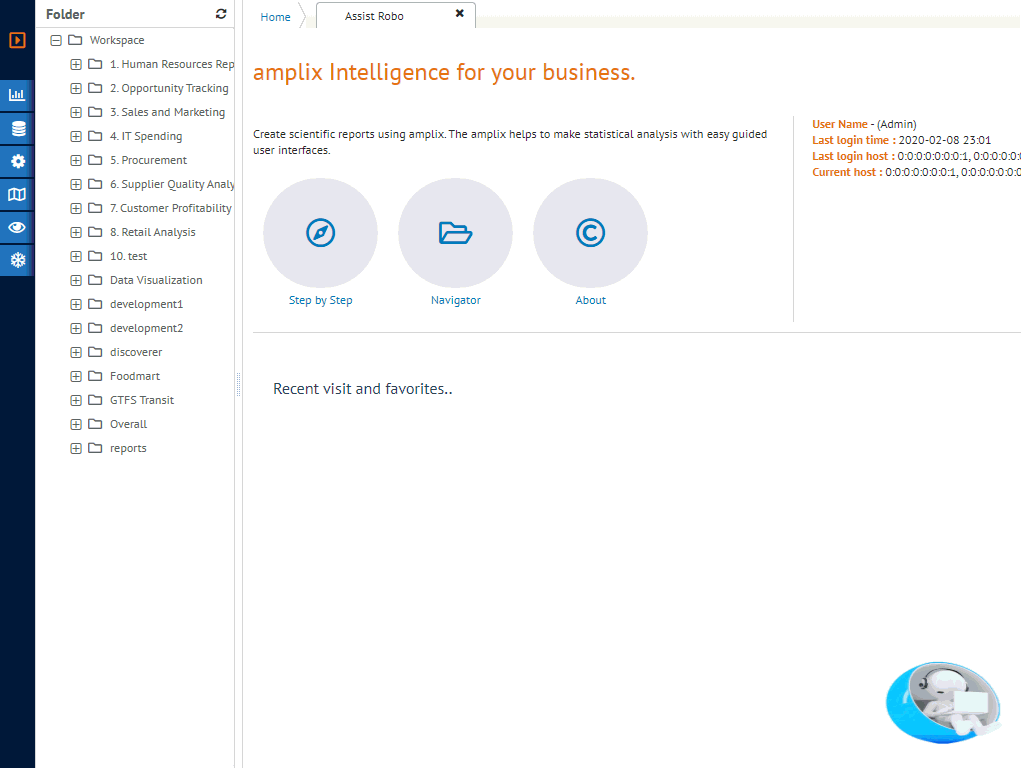Collapse the Workspace tree node
Viewport: 1024px width, 768px height.
click(56, 40)
